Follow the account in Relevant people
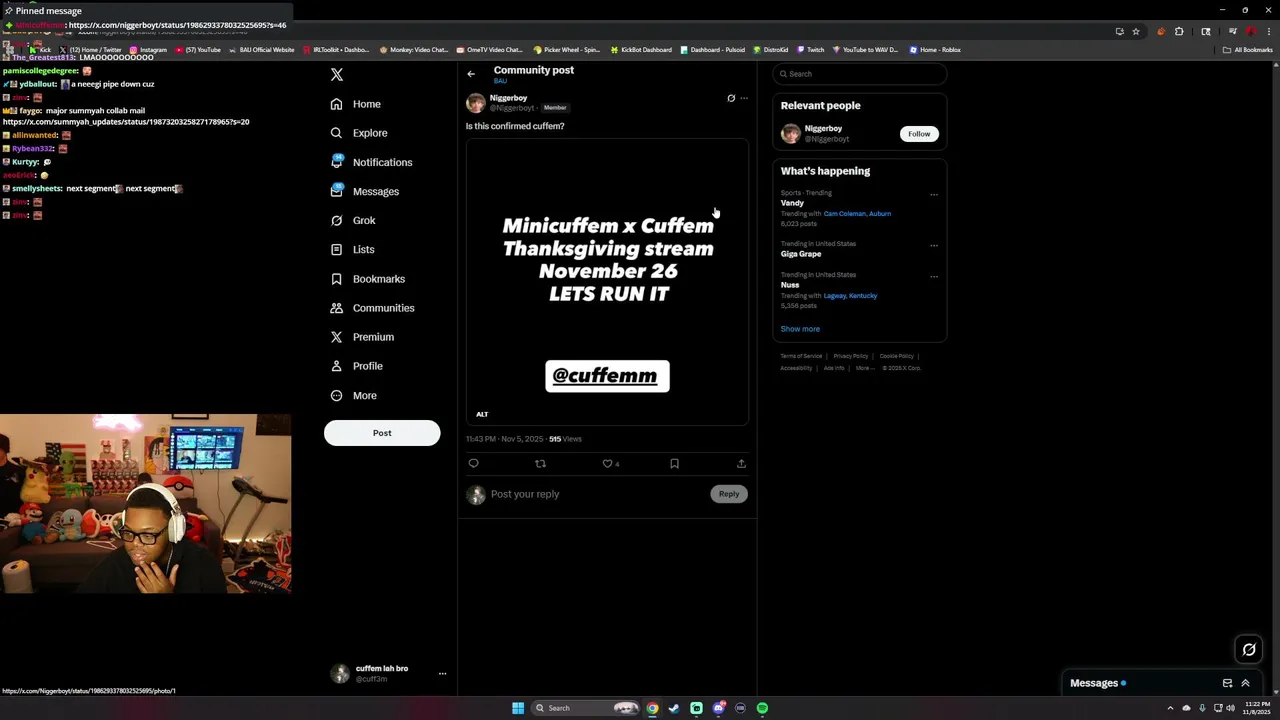The width and height of the screenshot is (1280, 720). click(919, 134)
